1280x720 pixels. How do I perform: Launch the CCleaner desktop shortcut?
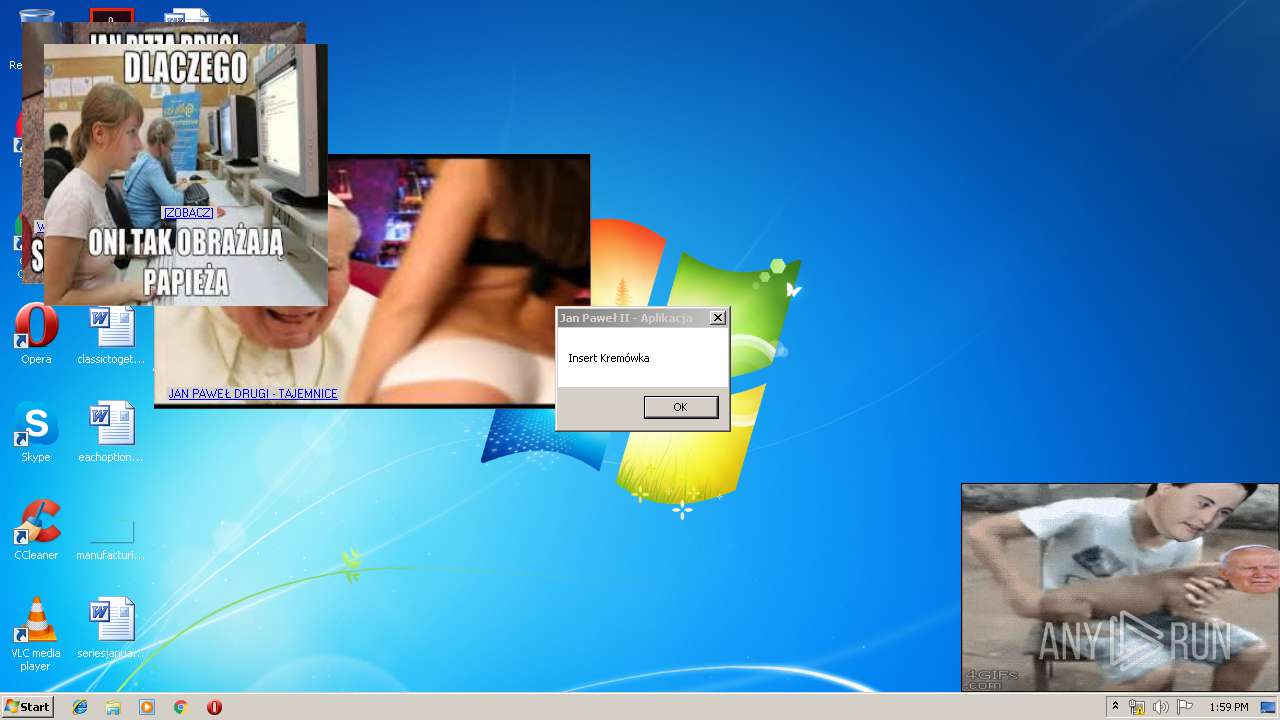point(36,531)
